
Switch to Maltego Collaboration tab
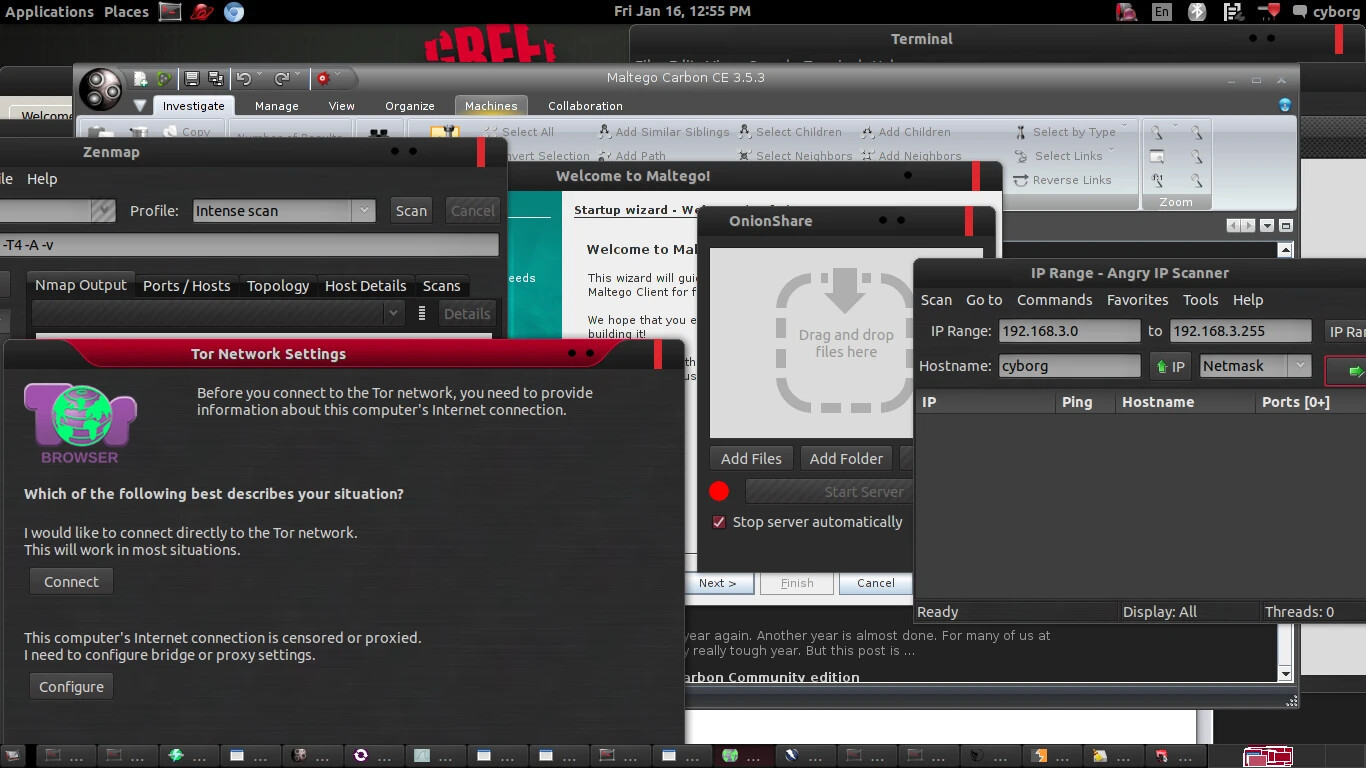click(x=585, y=106)
